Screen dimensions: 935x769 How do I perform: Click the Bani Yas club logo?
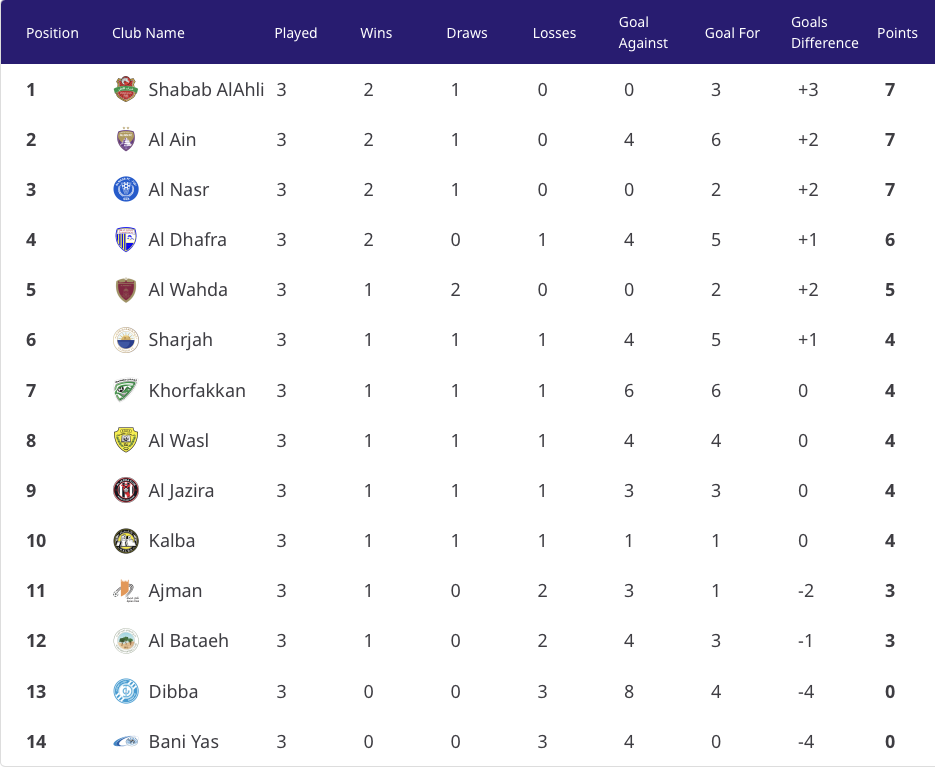pyautogui.click(x=126, y=742)
